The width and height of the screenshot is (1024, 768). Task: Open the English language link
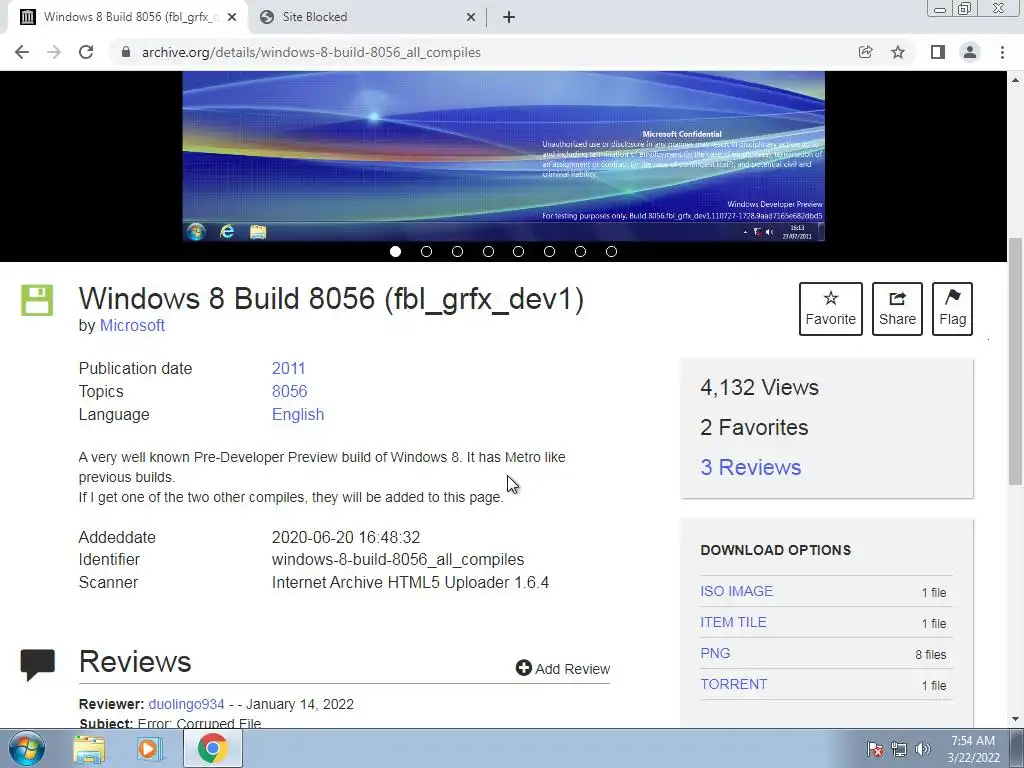coord(298,415)
